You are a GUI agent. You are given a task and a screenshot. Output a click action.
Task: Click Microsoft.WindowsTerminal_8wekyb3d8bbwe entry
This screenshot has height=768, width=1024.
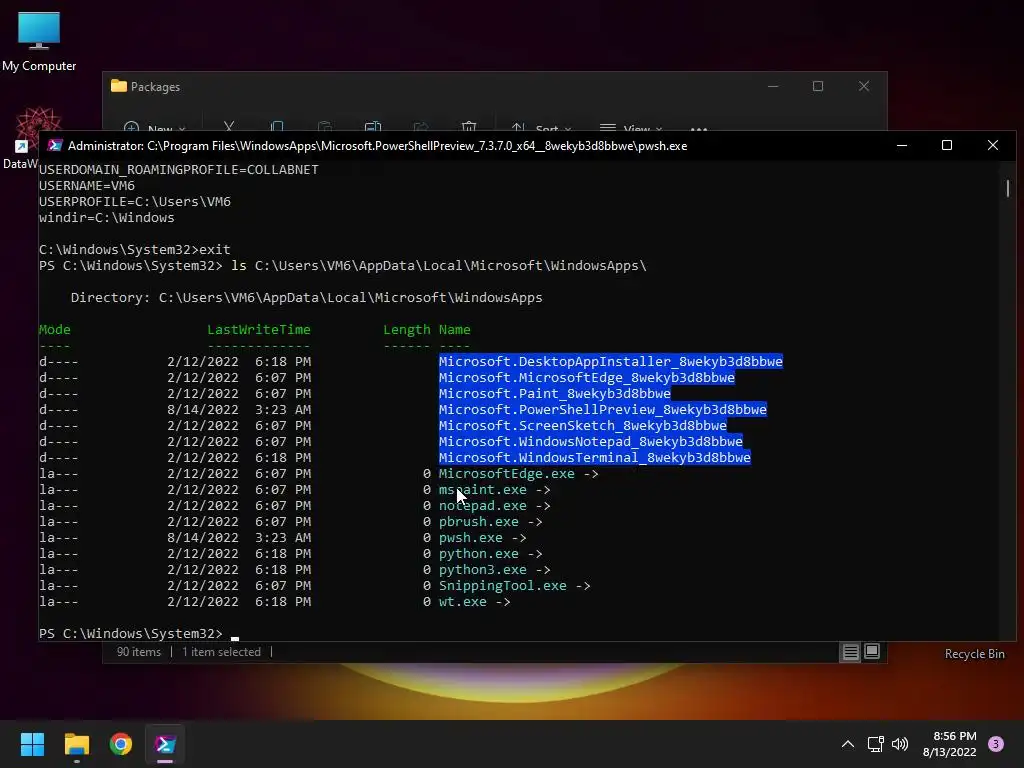click(595, 457)
